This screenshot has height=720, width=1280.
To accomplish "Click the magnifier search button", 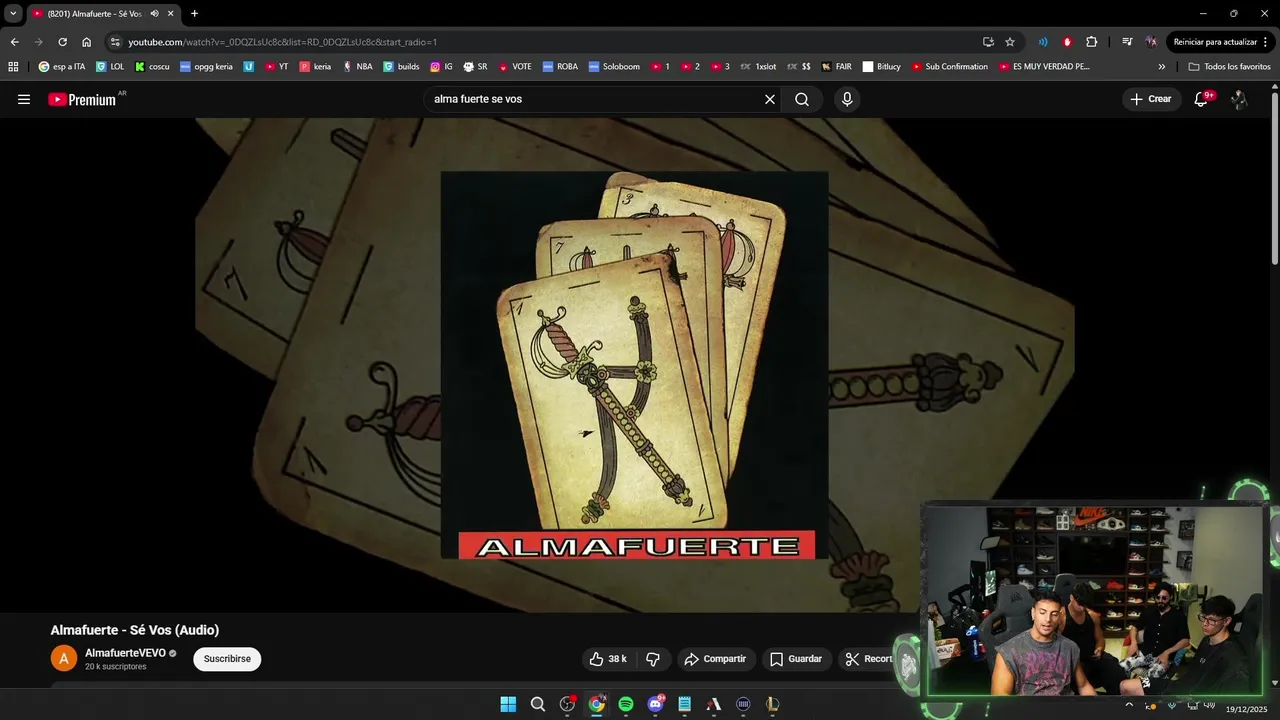I will (802, 99).
